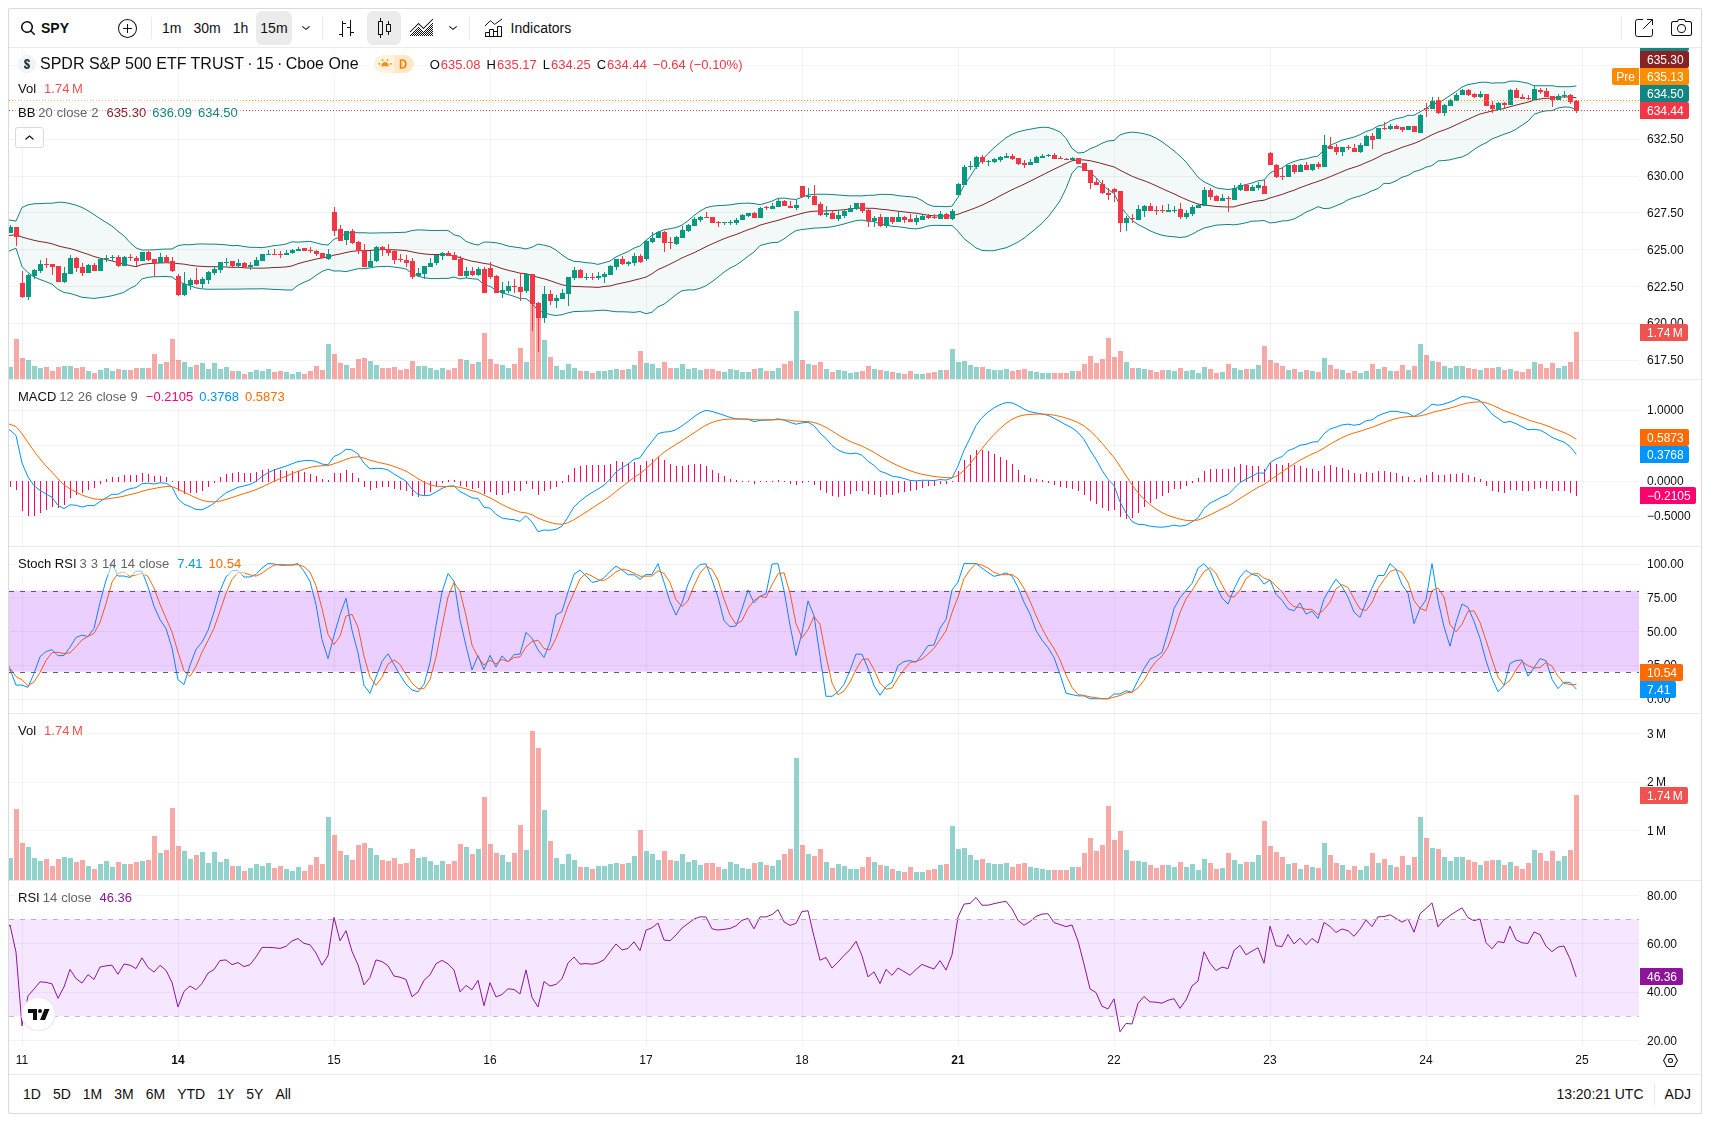
Task: Set the date range to 1D
Action: click(x=32, y=1094)
